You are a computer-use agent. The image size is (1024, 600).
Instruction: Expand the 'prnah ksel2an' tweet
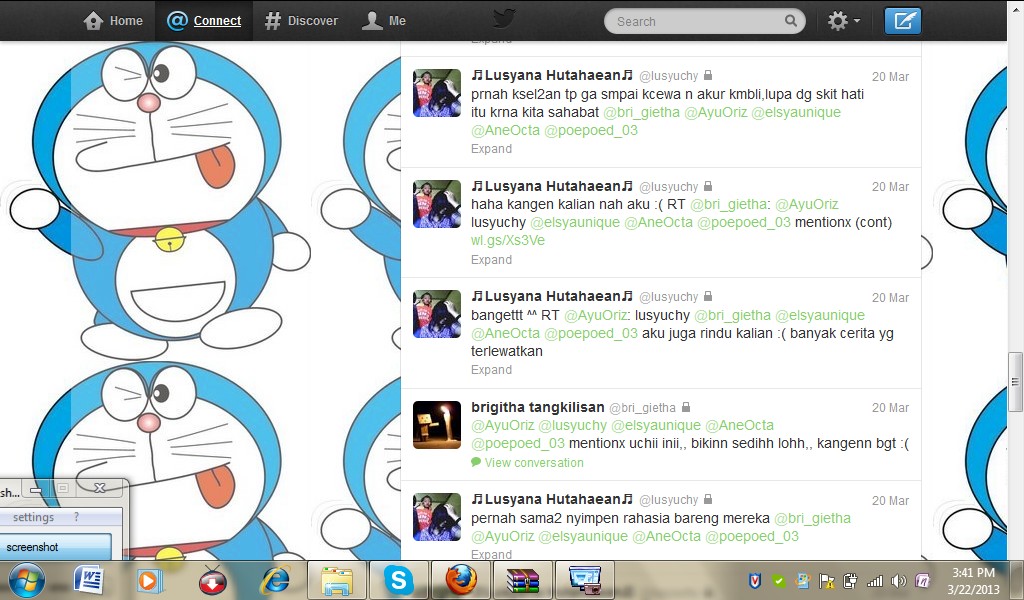[491, 149]
